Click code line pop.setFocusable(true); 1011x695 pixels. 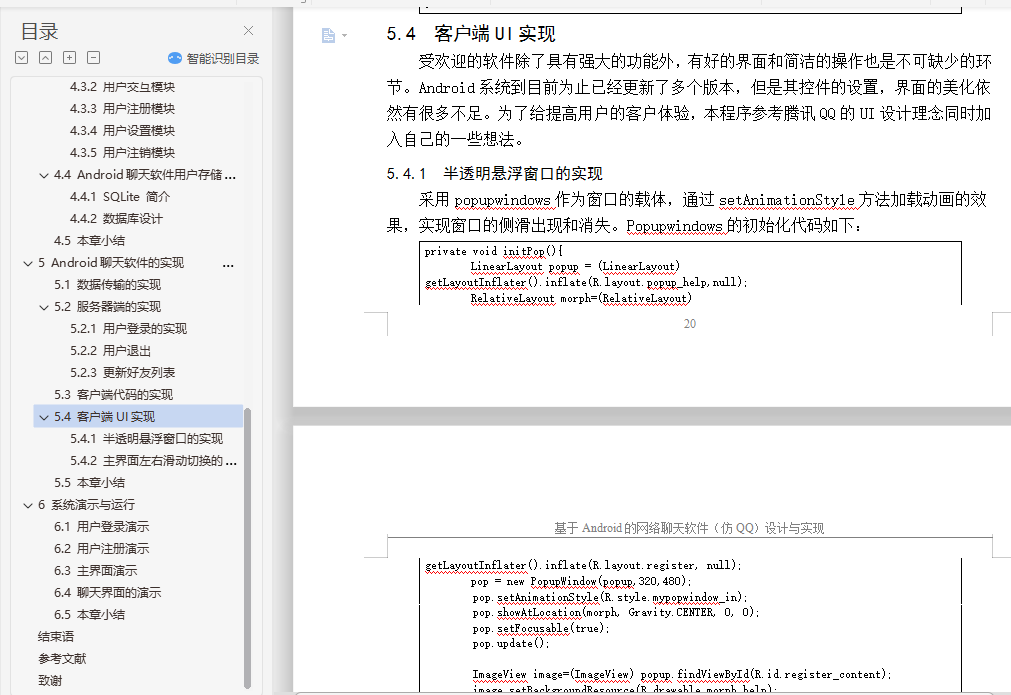coord(541,628)
